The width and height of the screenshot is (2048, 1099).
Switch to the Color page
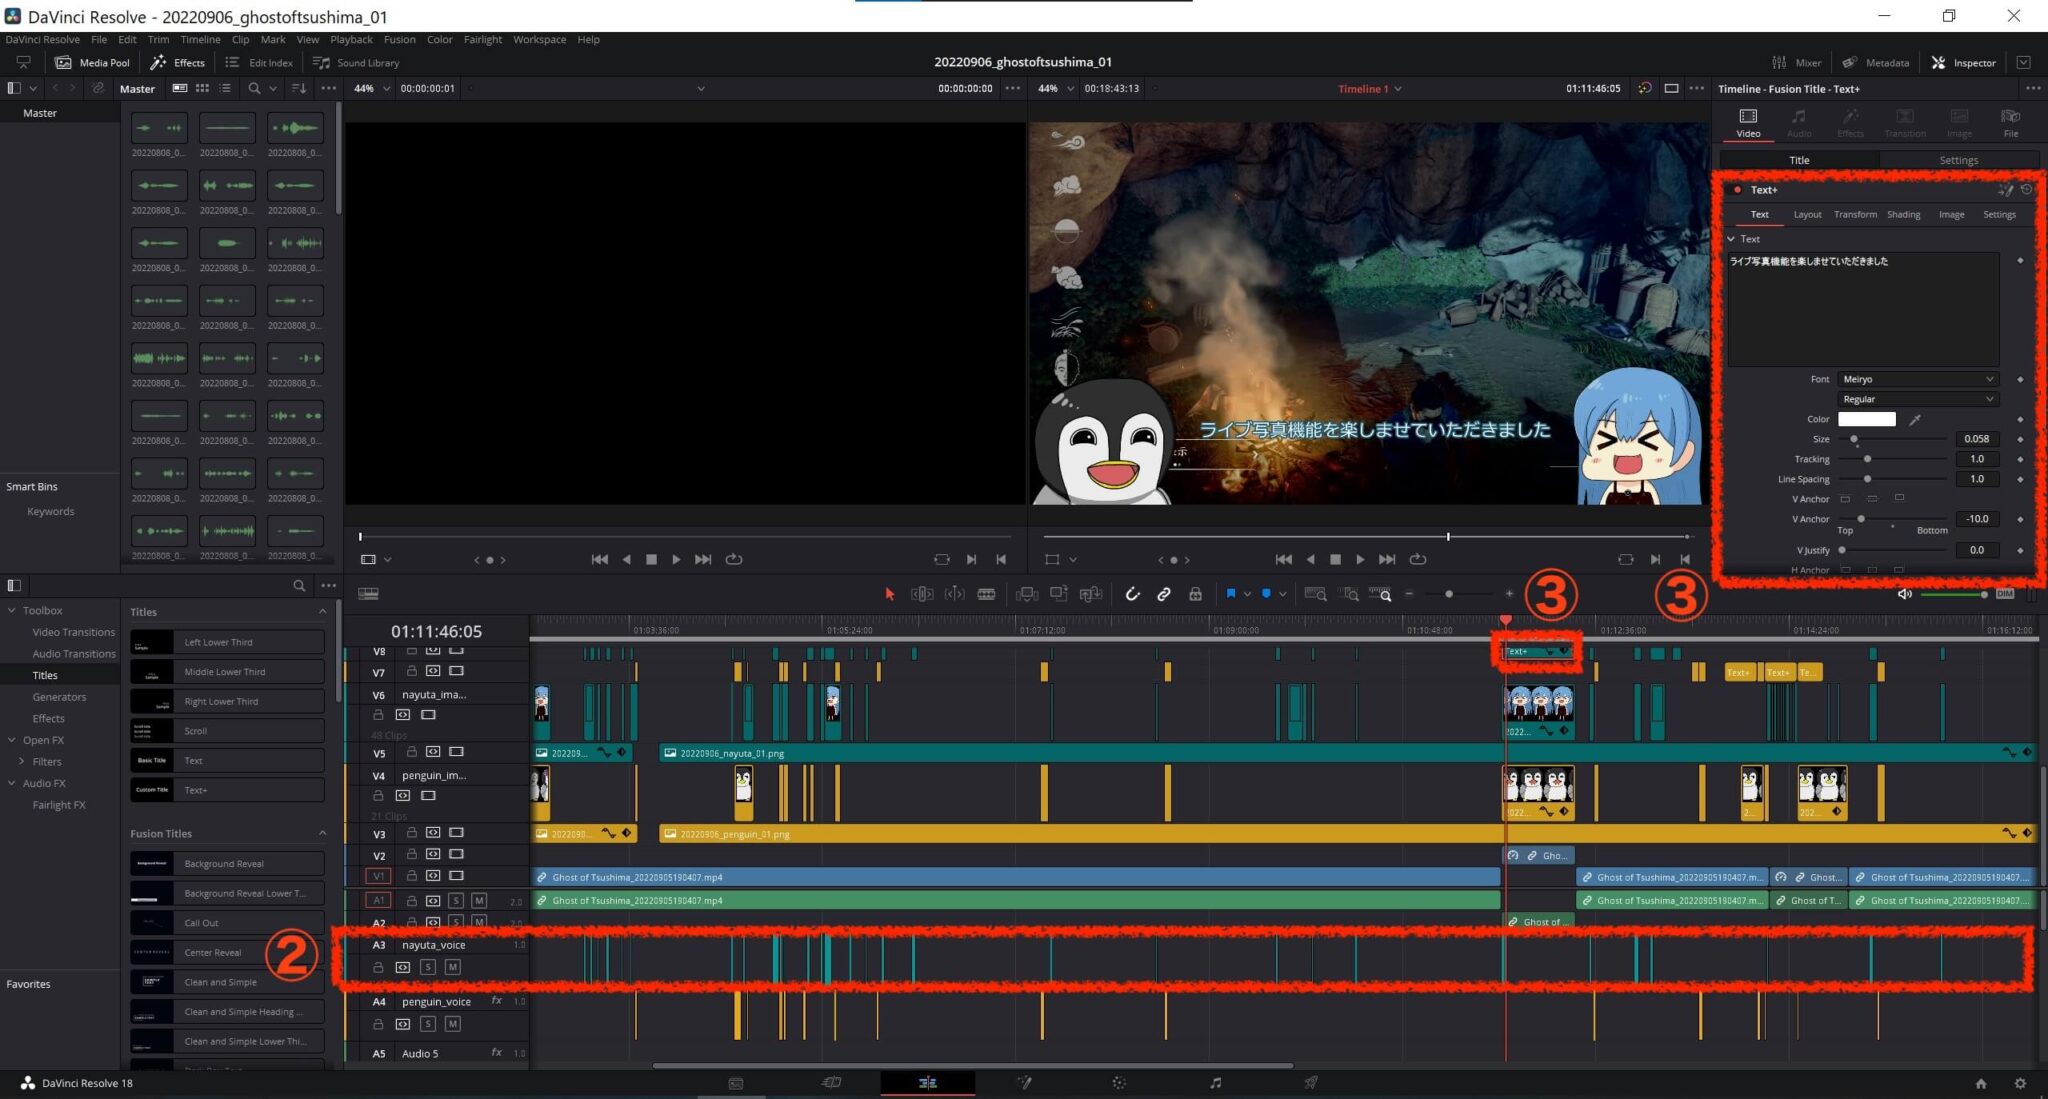coord(1119,1082)
